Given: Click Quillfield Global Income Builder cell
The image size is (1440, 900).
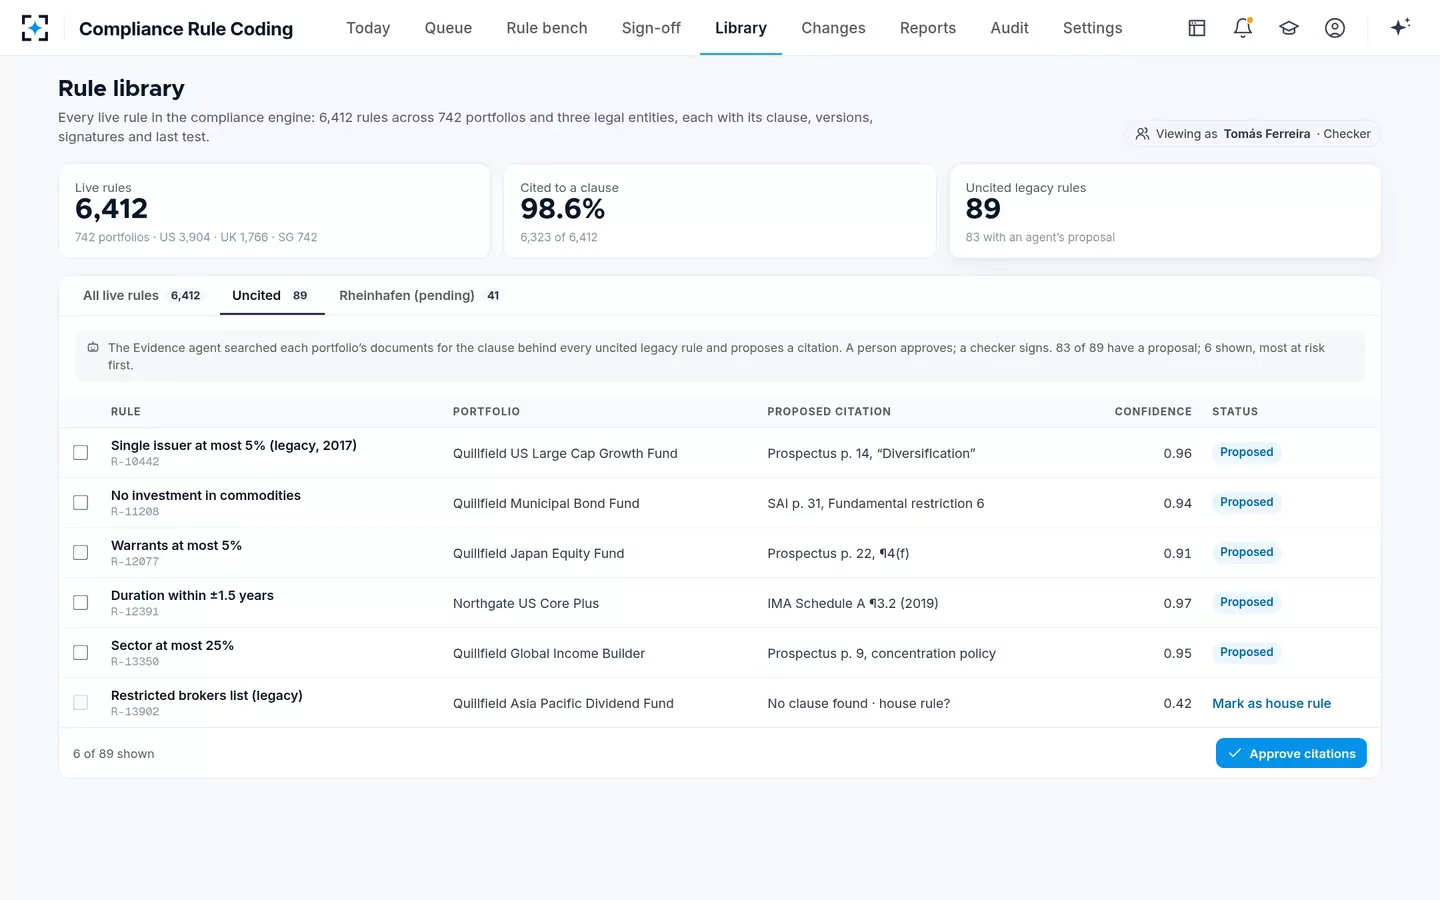Looking at the screenshot, I should pyautogui.click(x=549, y=654).
